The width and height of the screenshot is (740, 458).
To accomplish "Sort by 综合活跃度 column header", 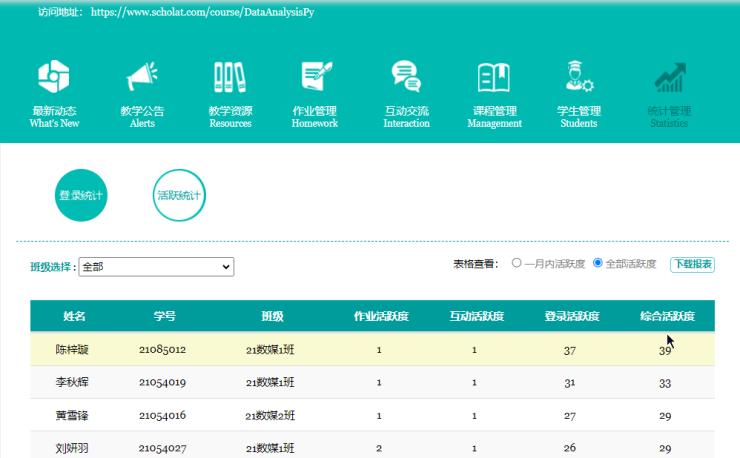I will point(667,316).
